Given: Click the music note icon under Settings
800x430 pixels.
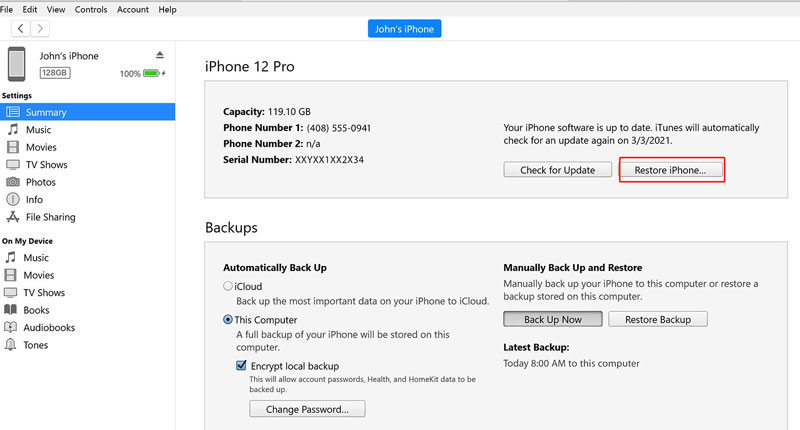Looking at the screenshot, I should (x=13, y=130).
